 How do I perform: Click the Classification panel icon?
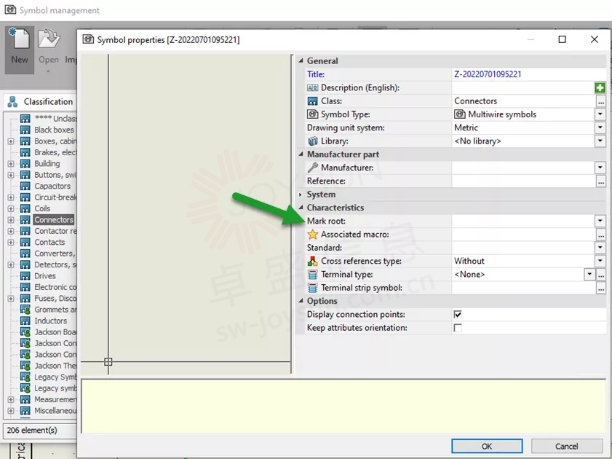pyautogui.click(x=12, y=102)
